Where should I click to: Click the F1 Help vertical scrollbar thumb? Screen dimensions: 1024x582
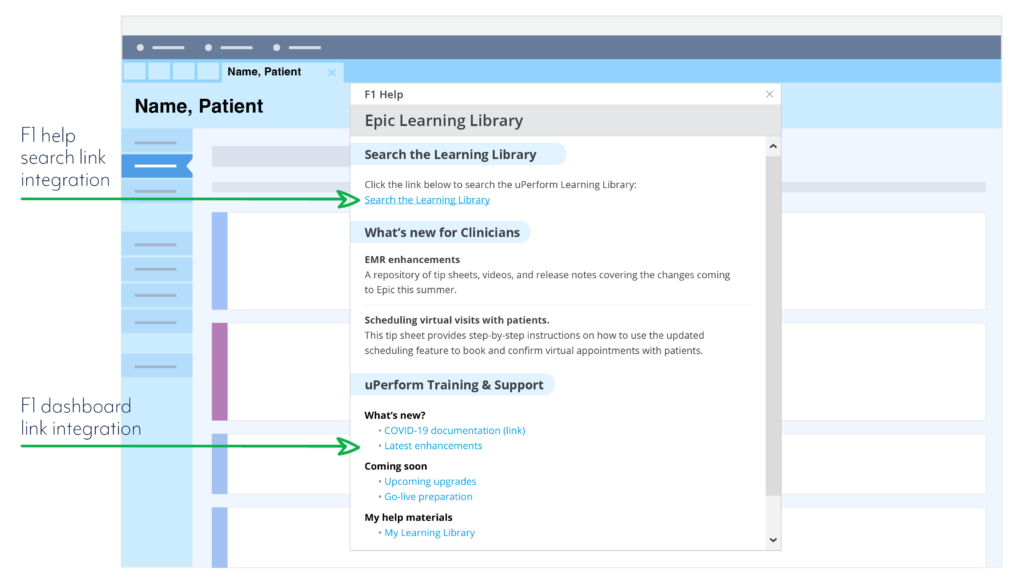[773, 325]
